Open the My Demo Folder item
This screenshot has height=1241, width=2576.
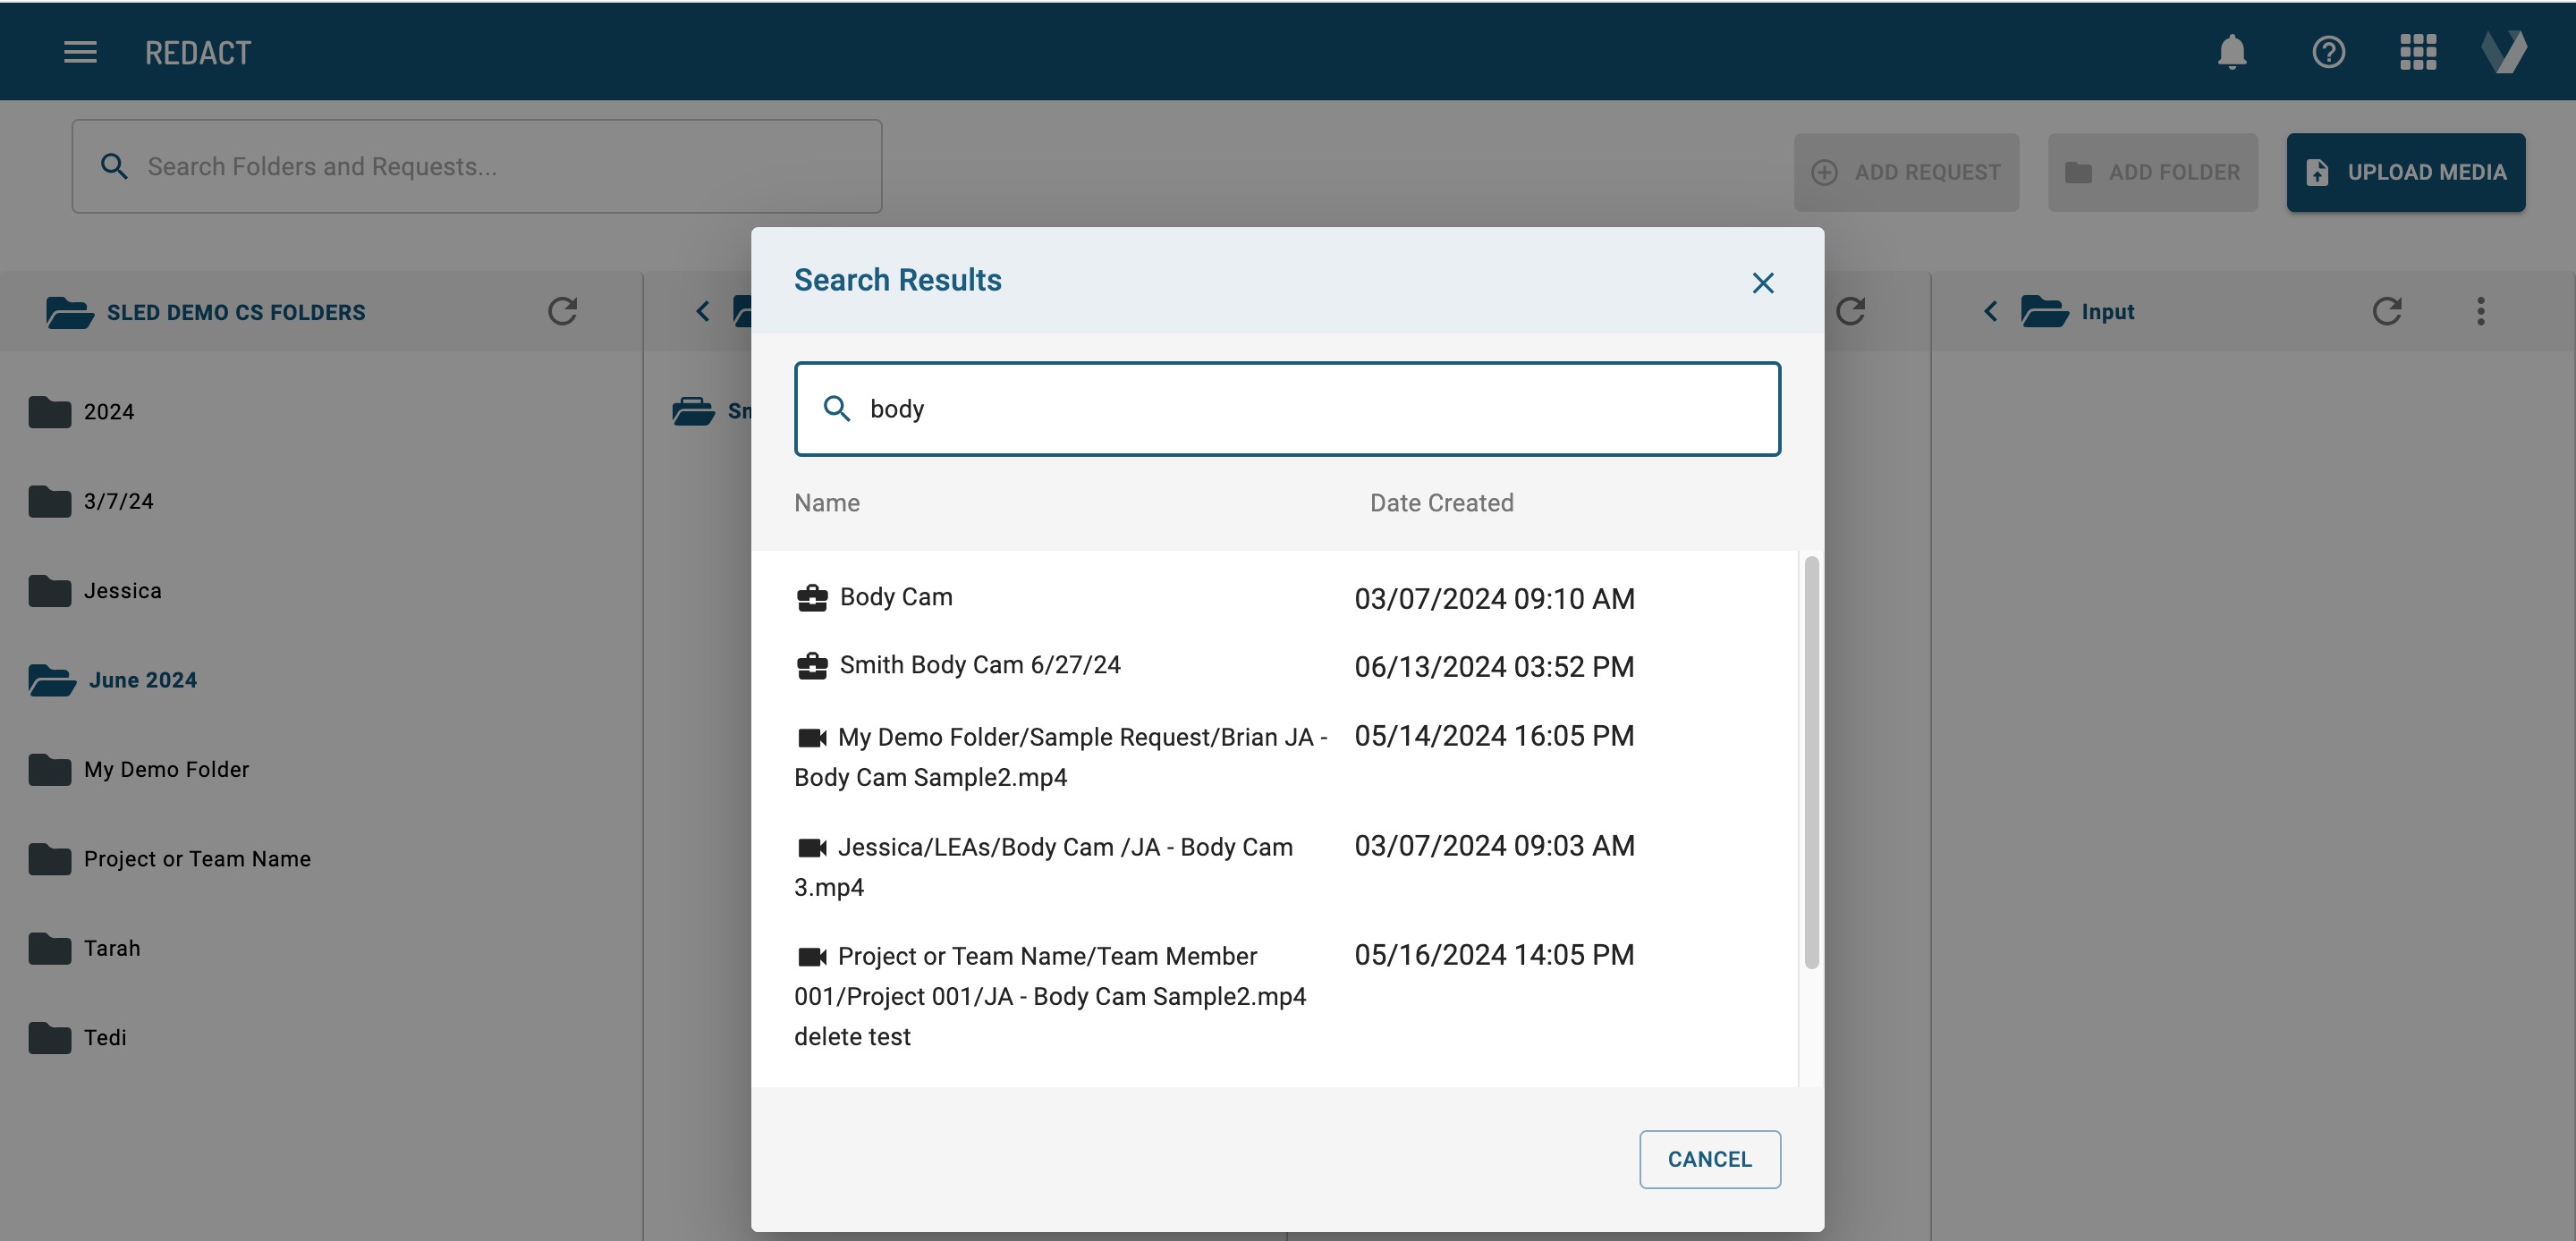(x=166, y=769)
